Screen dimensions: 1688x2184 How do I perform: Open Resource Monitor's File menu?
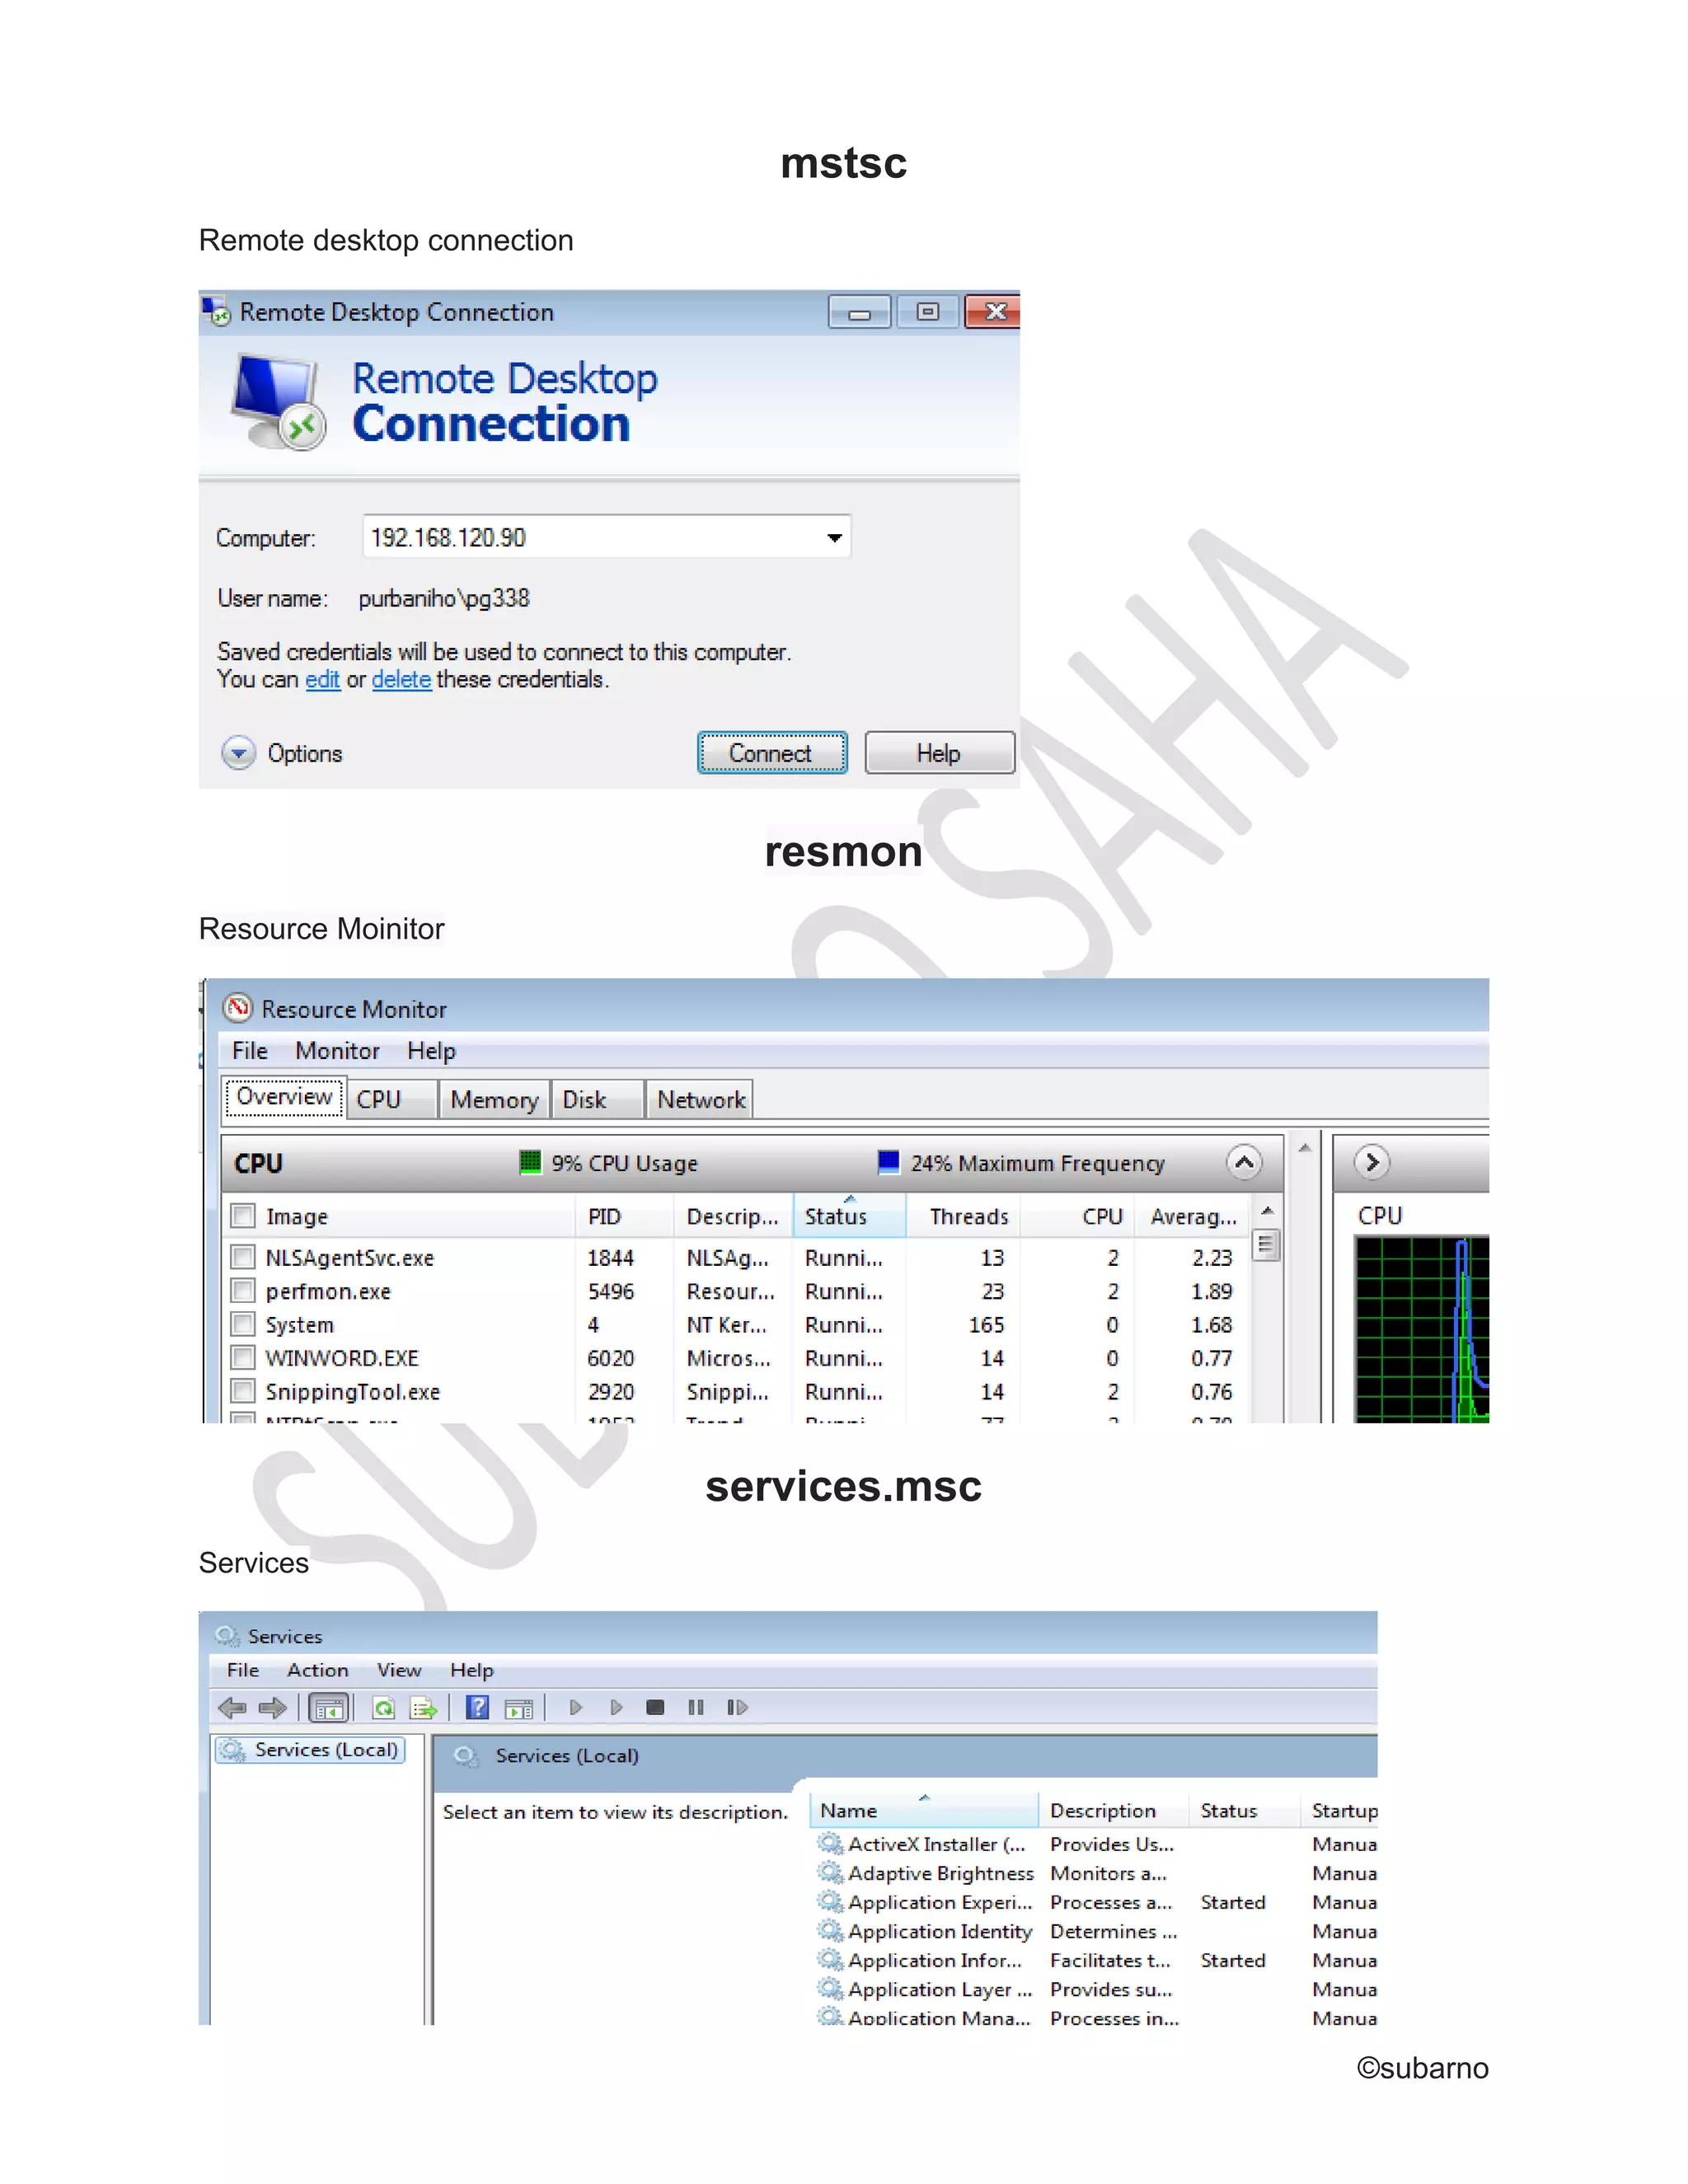(x=250, y=1051)
